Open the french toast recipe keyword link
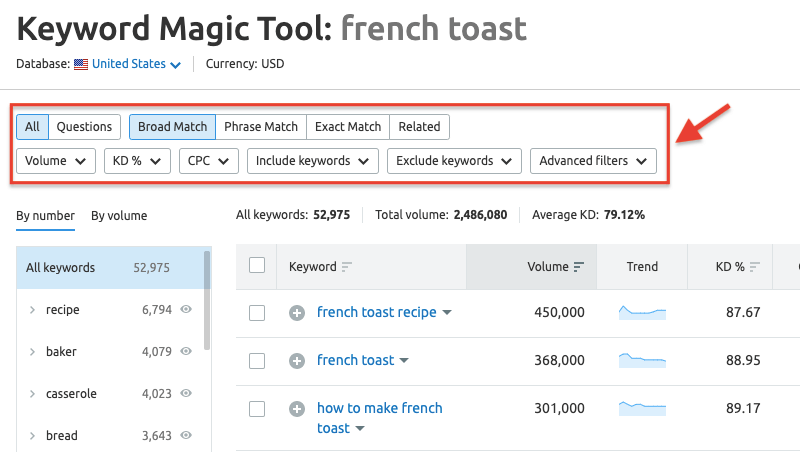This screenshot has height=452, width=800. point(377,312)
